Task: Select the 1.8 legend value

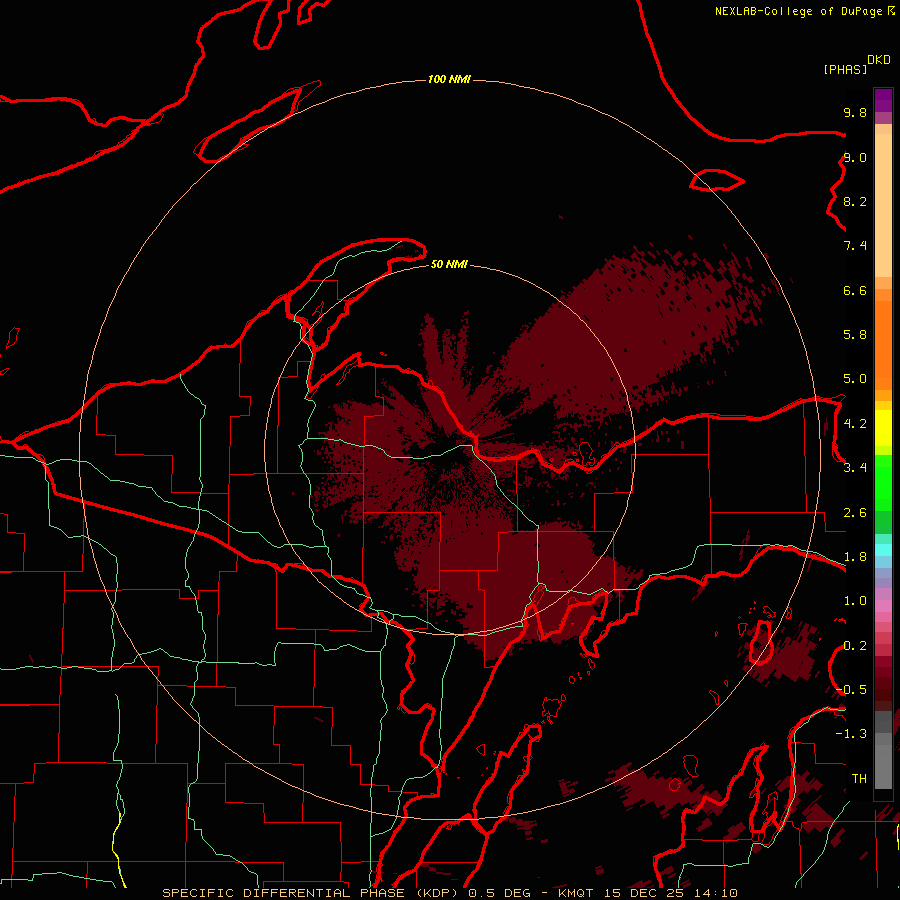Action: pos(855,557)
